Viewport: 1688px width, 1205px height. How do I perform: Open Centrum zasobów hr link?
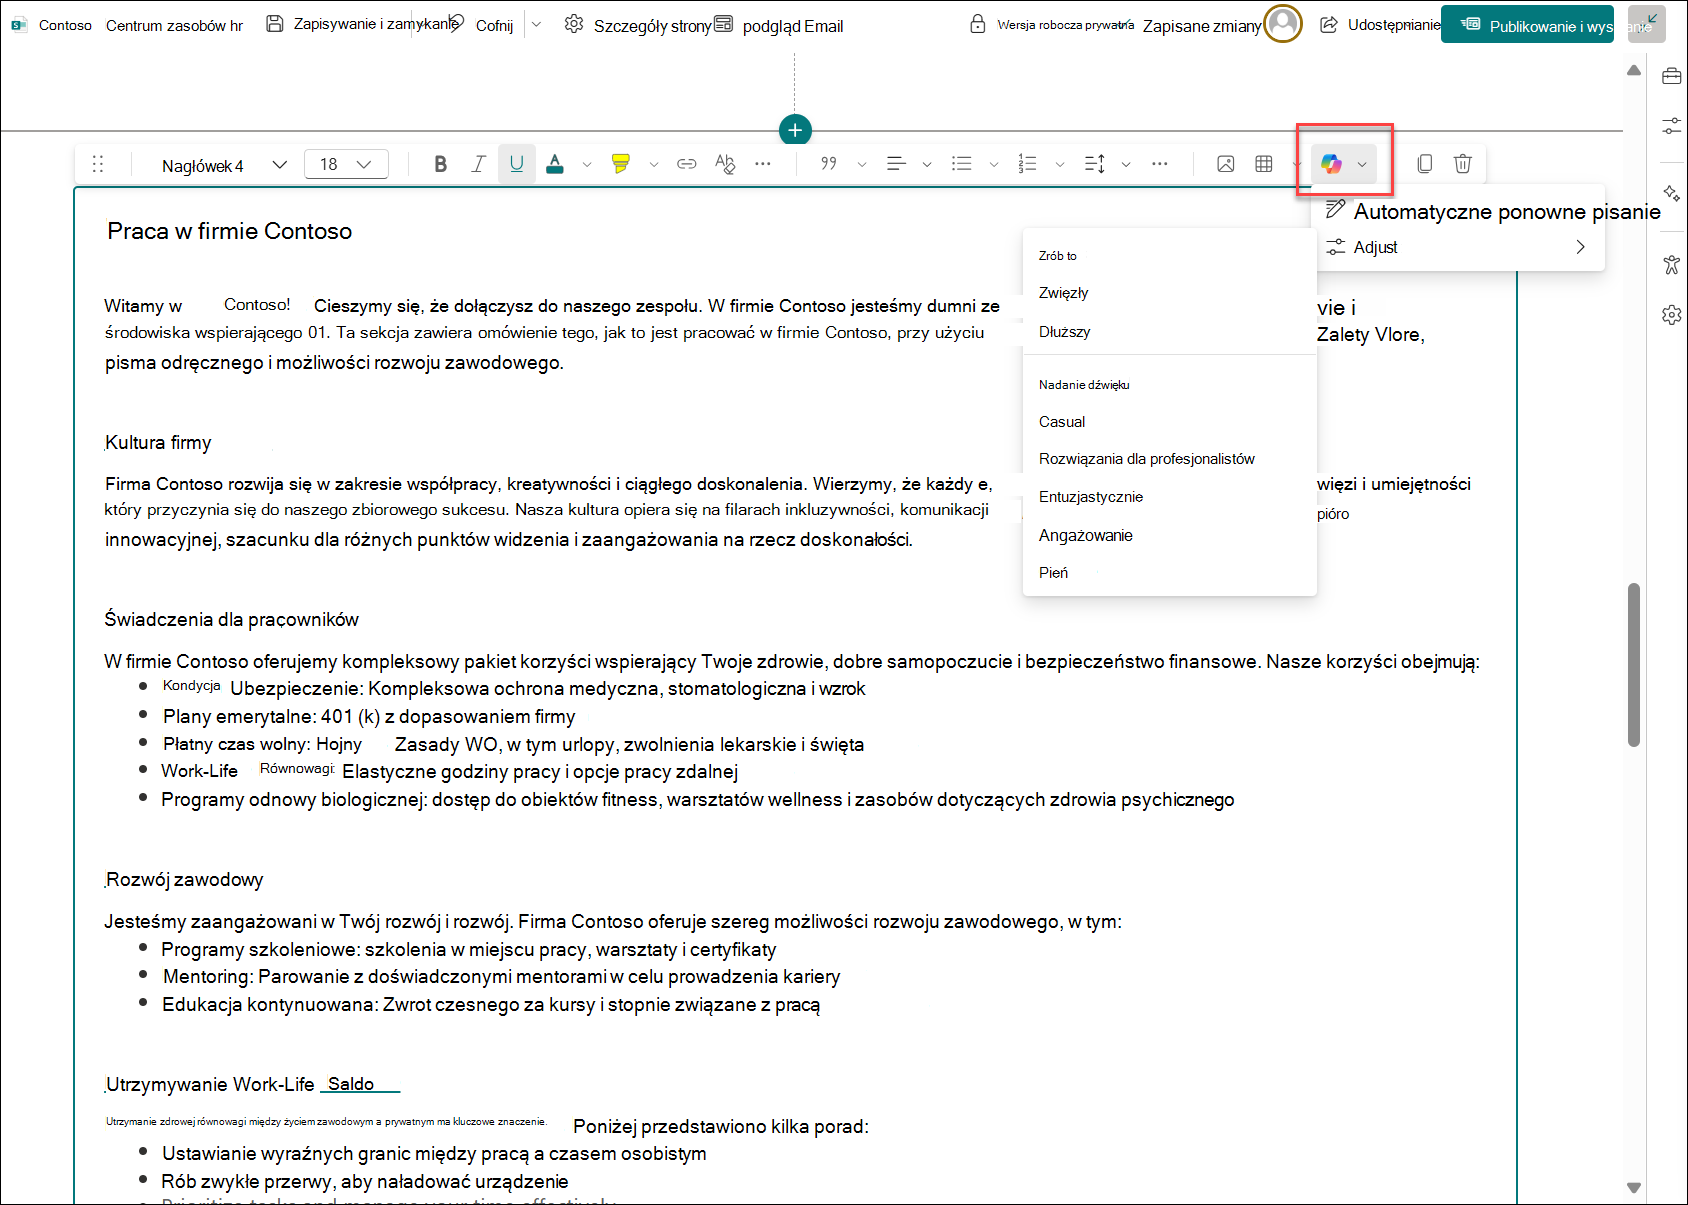(174, 26)
